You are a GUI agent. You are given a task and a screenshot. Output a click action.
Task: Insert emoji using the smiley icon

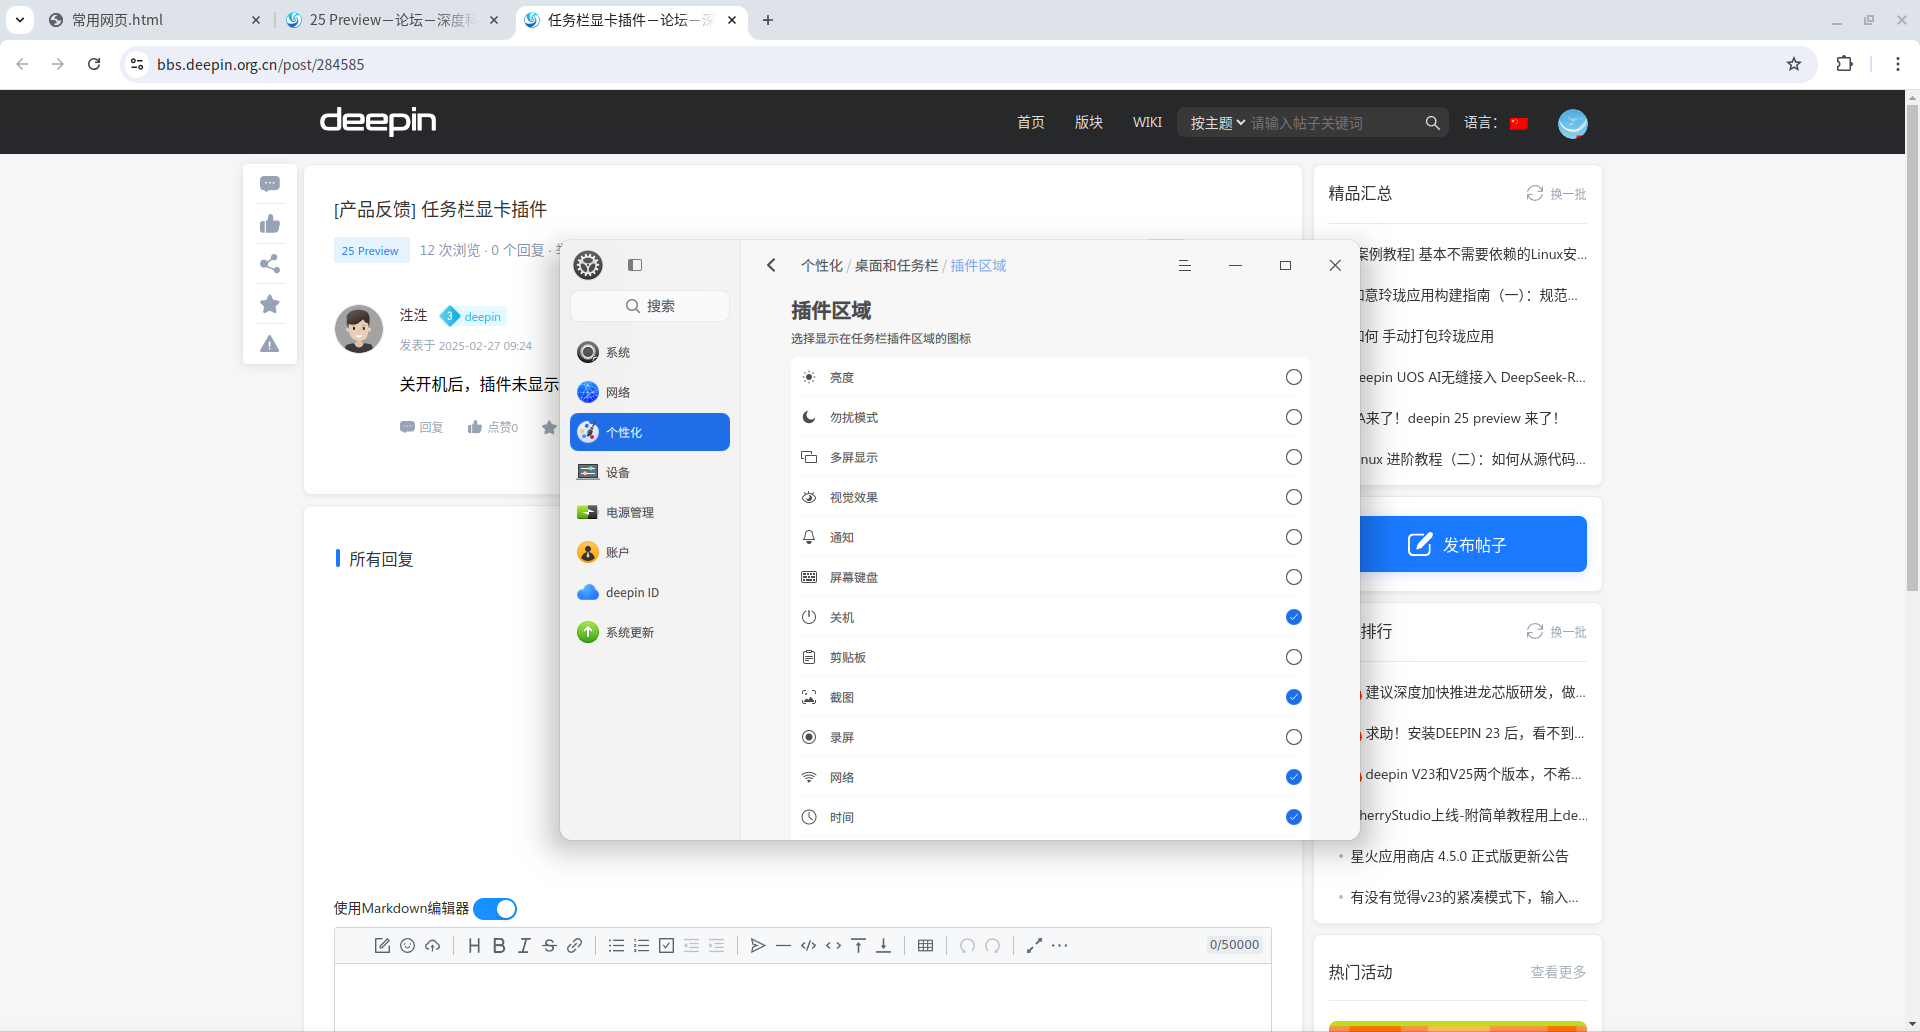(407, 945)
